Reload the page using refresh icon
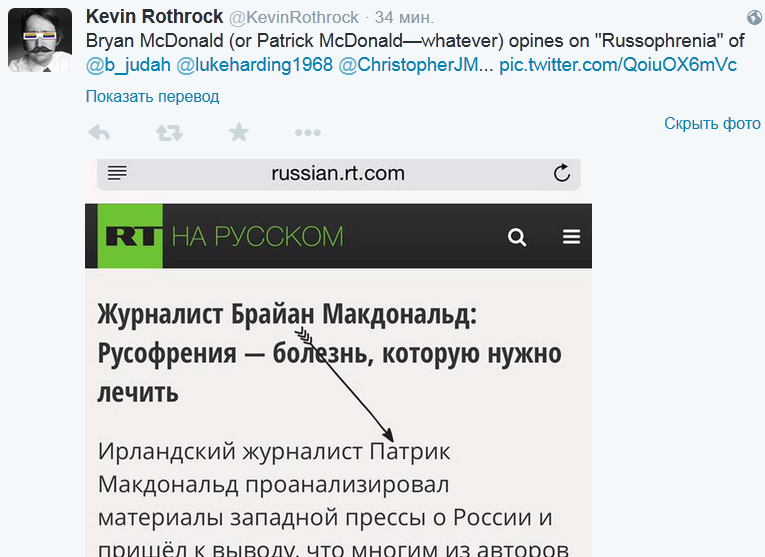Viewport: 765px width, 557px height. coord(562,173)
